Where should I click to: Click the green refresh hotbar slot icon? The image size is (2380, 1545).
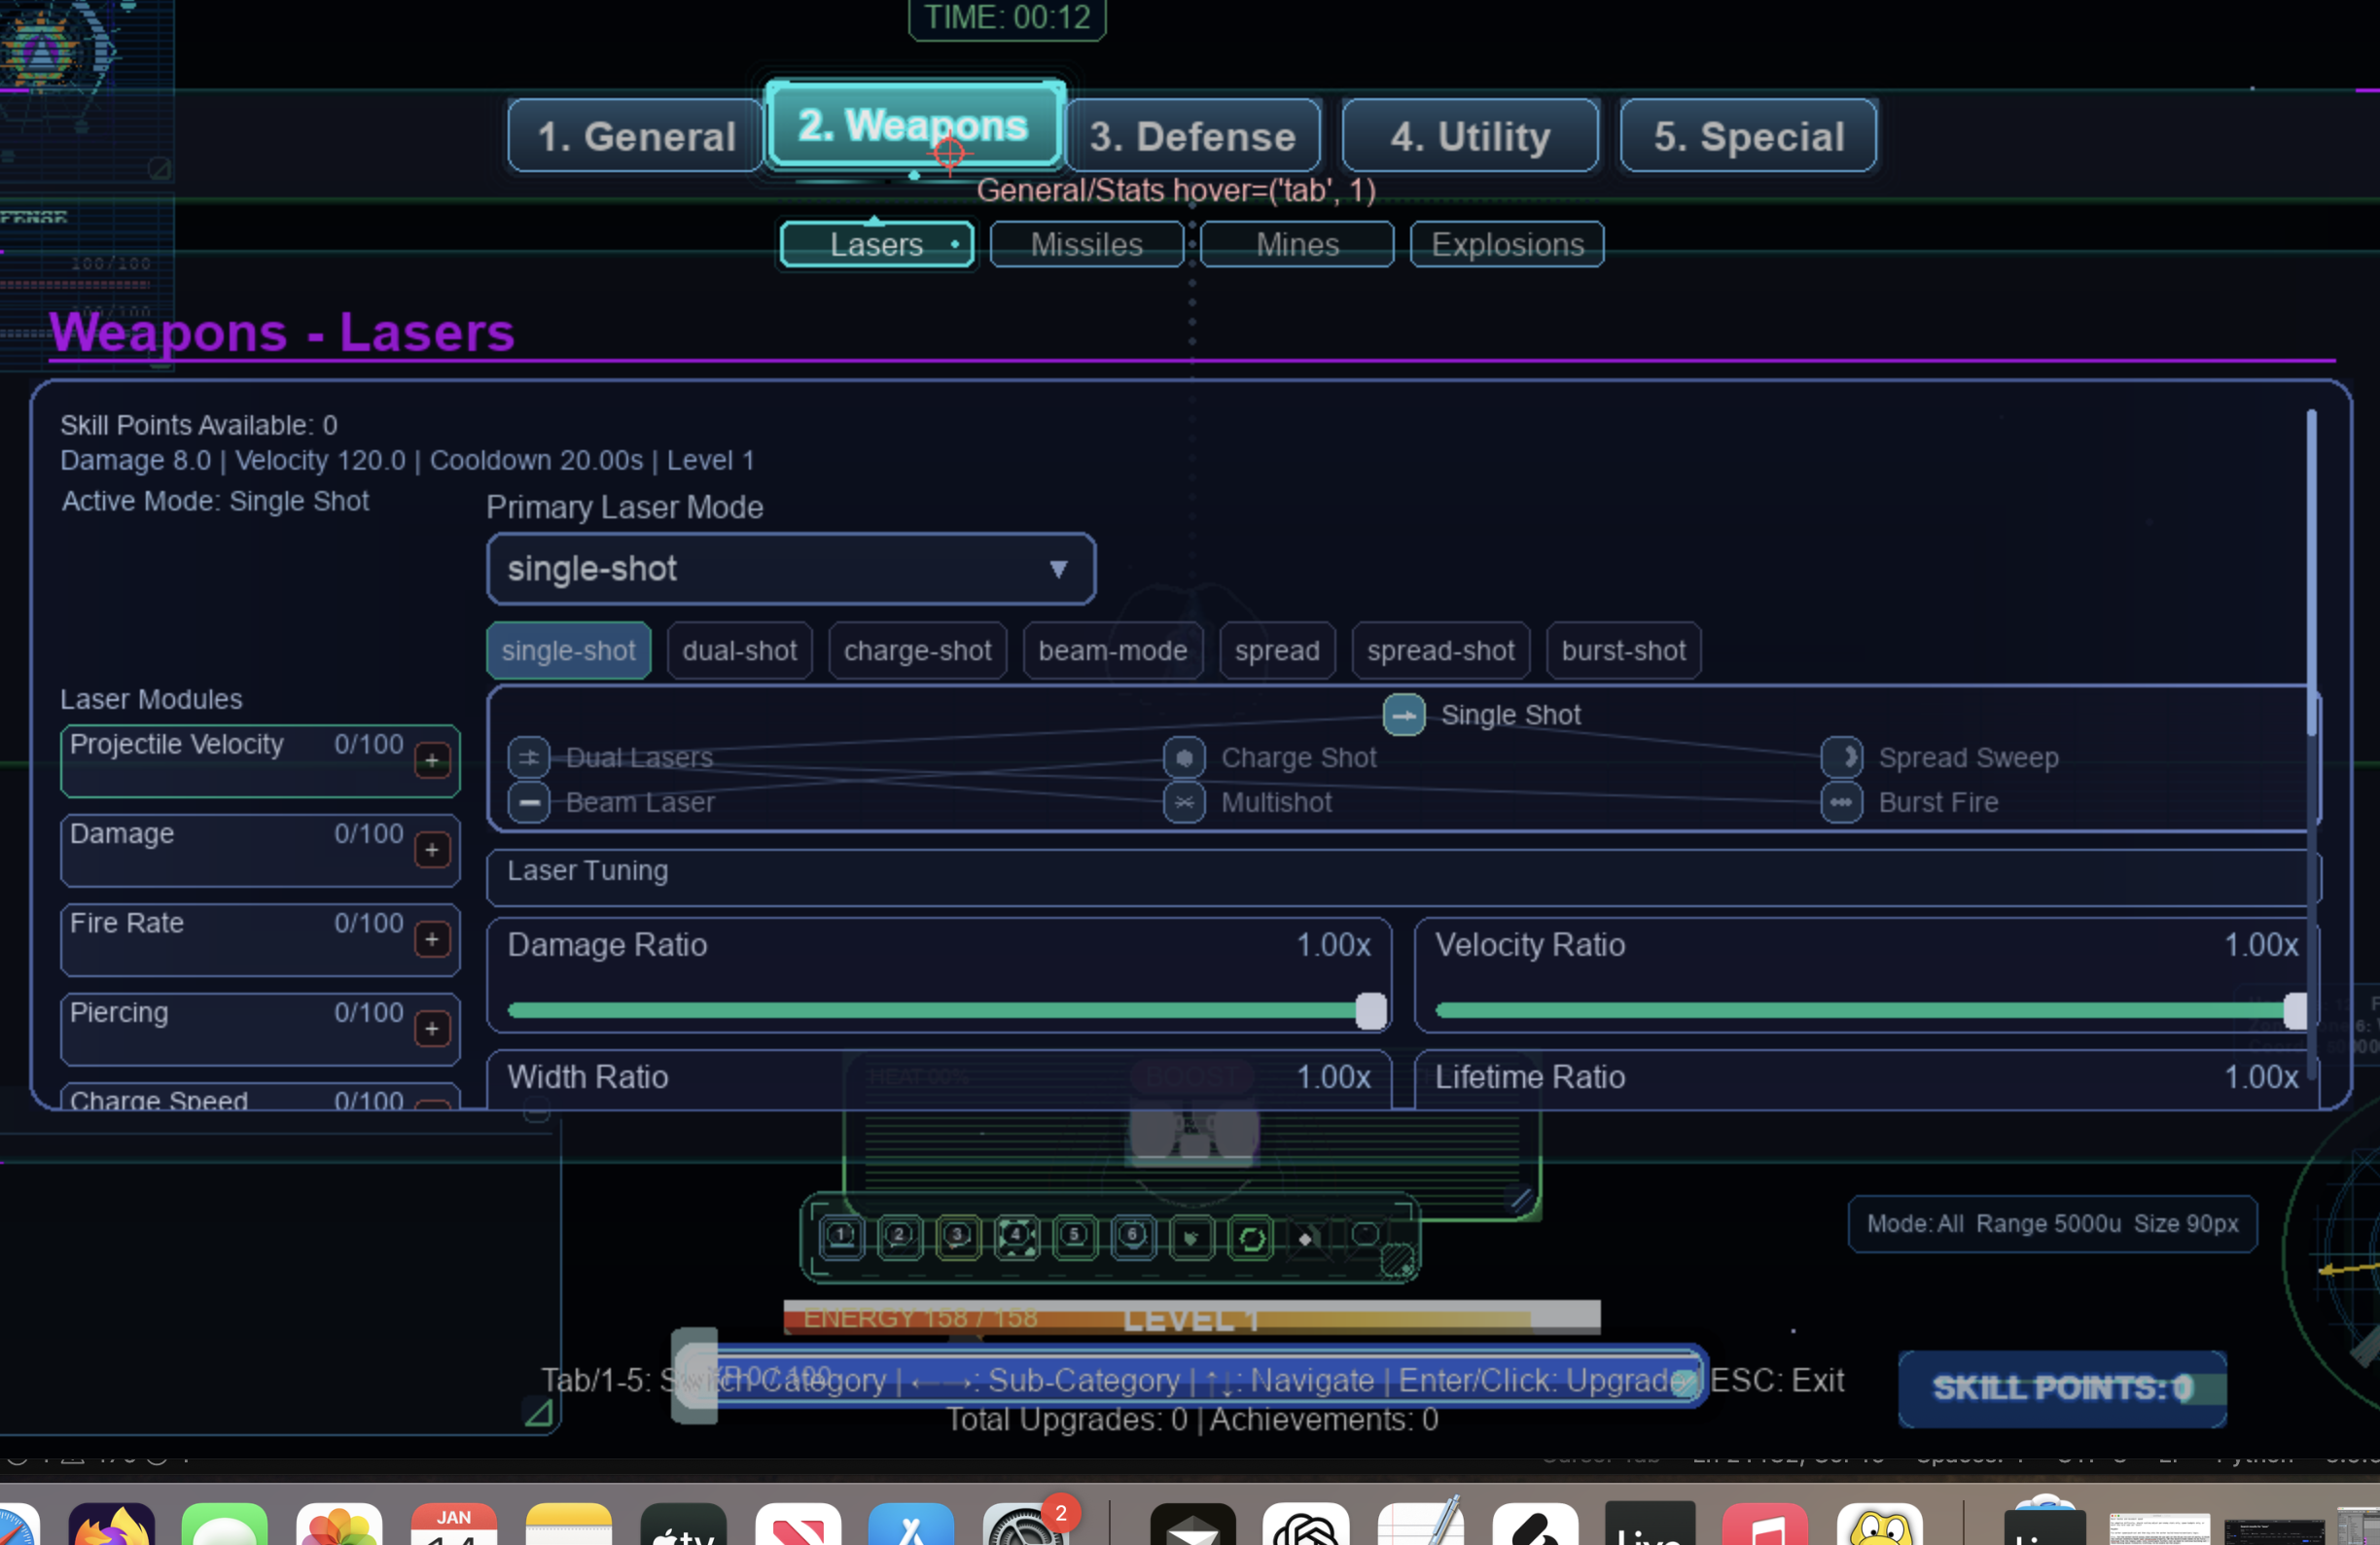tap(1251, 1238)
